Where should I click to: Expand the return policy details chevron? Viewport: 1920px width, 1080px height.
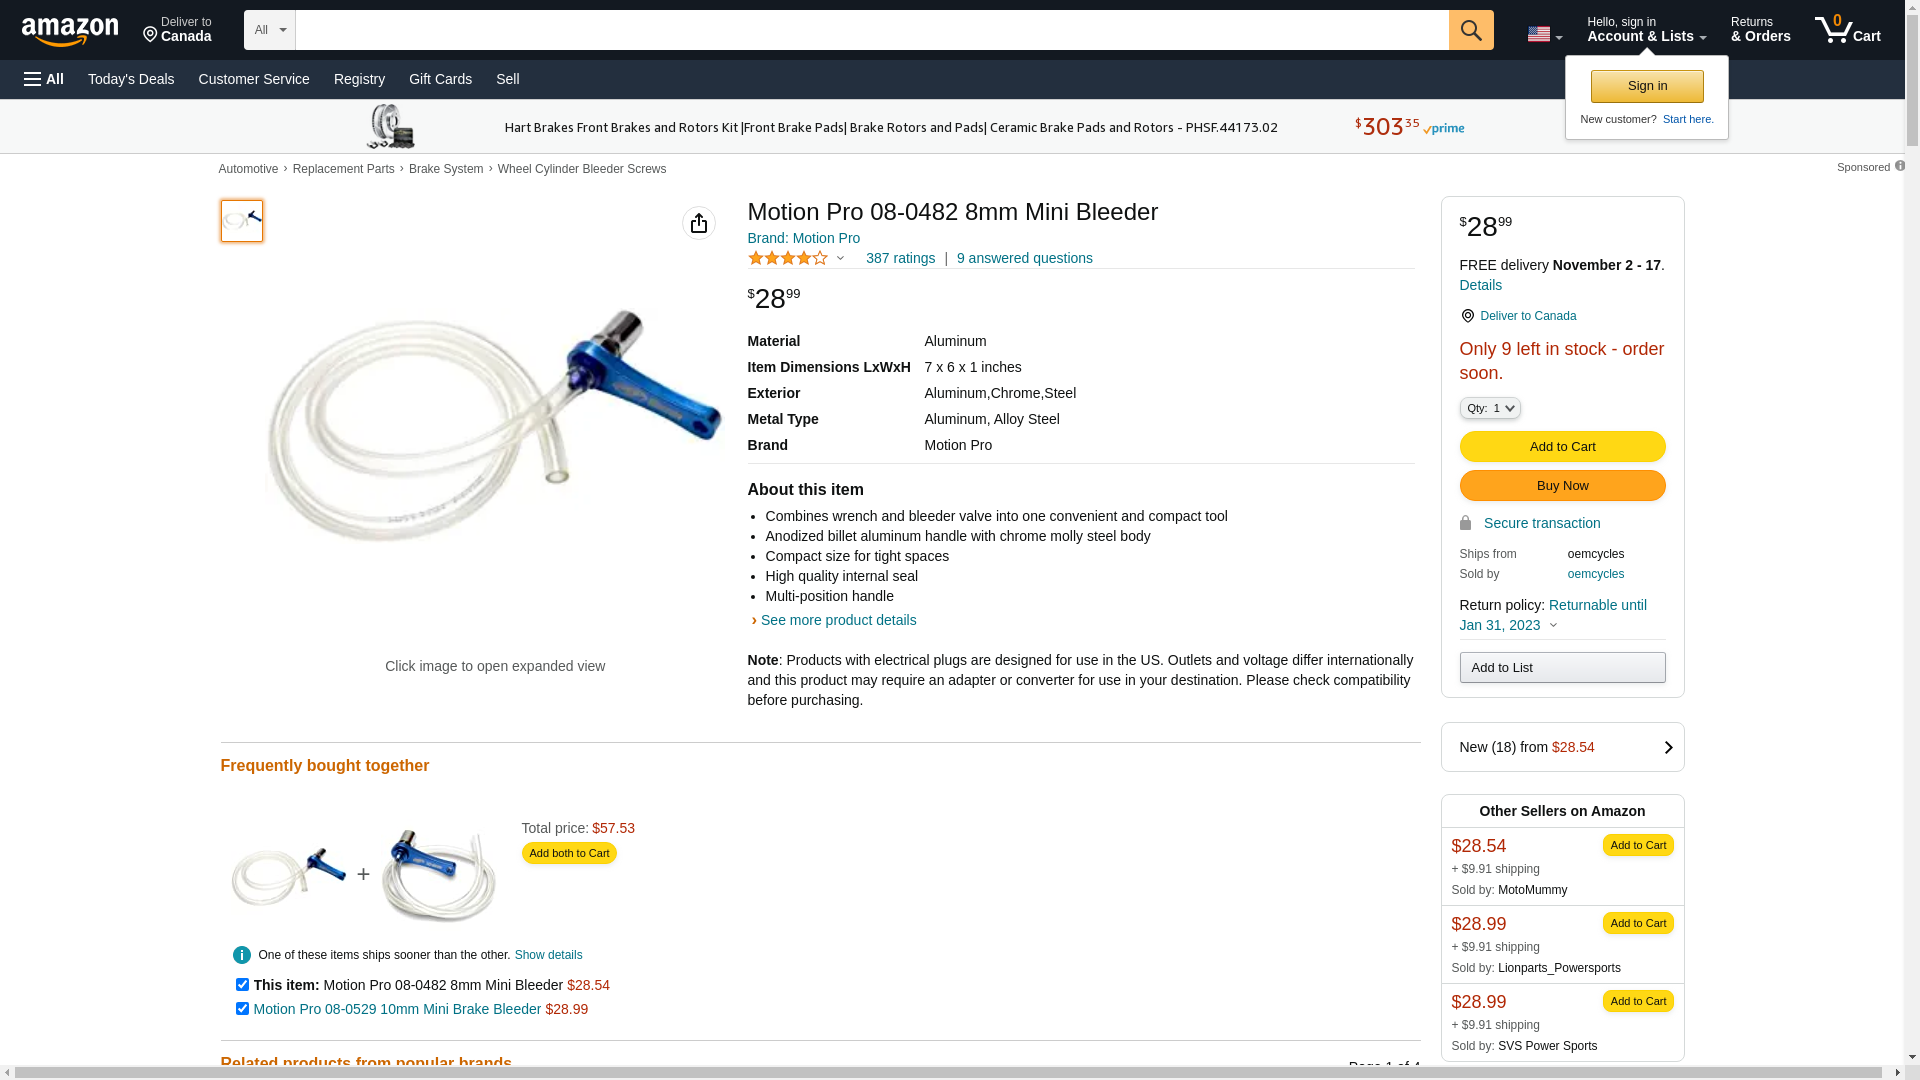coord(1553,626)
